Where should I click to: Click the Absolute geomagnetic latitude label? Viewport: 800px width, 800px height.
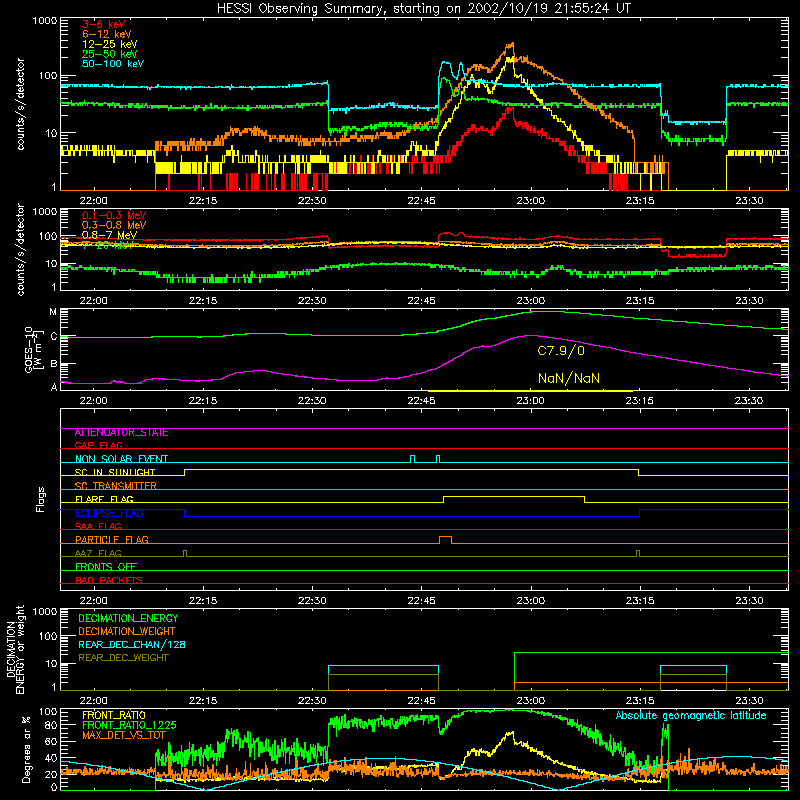coord(691,716)
